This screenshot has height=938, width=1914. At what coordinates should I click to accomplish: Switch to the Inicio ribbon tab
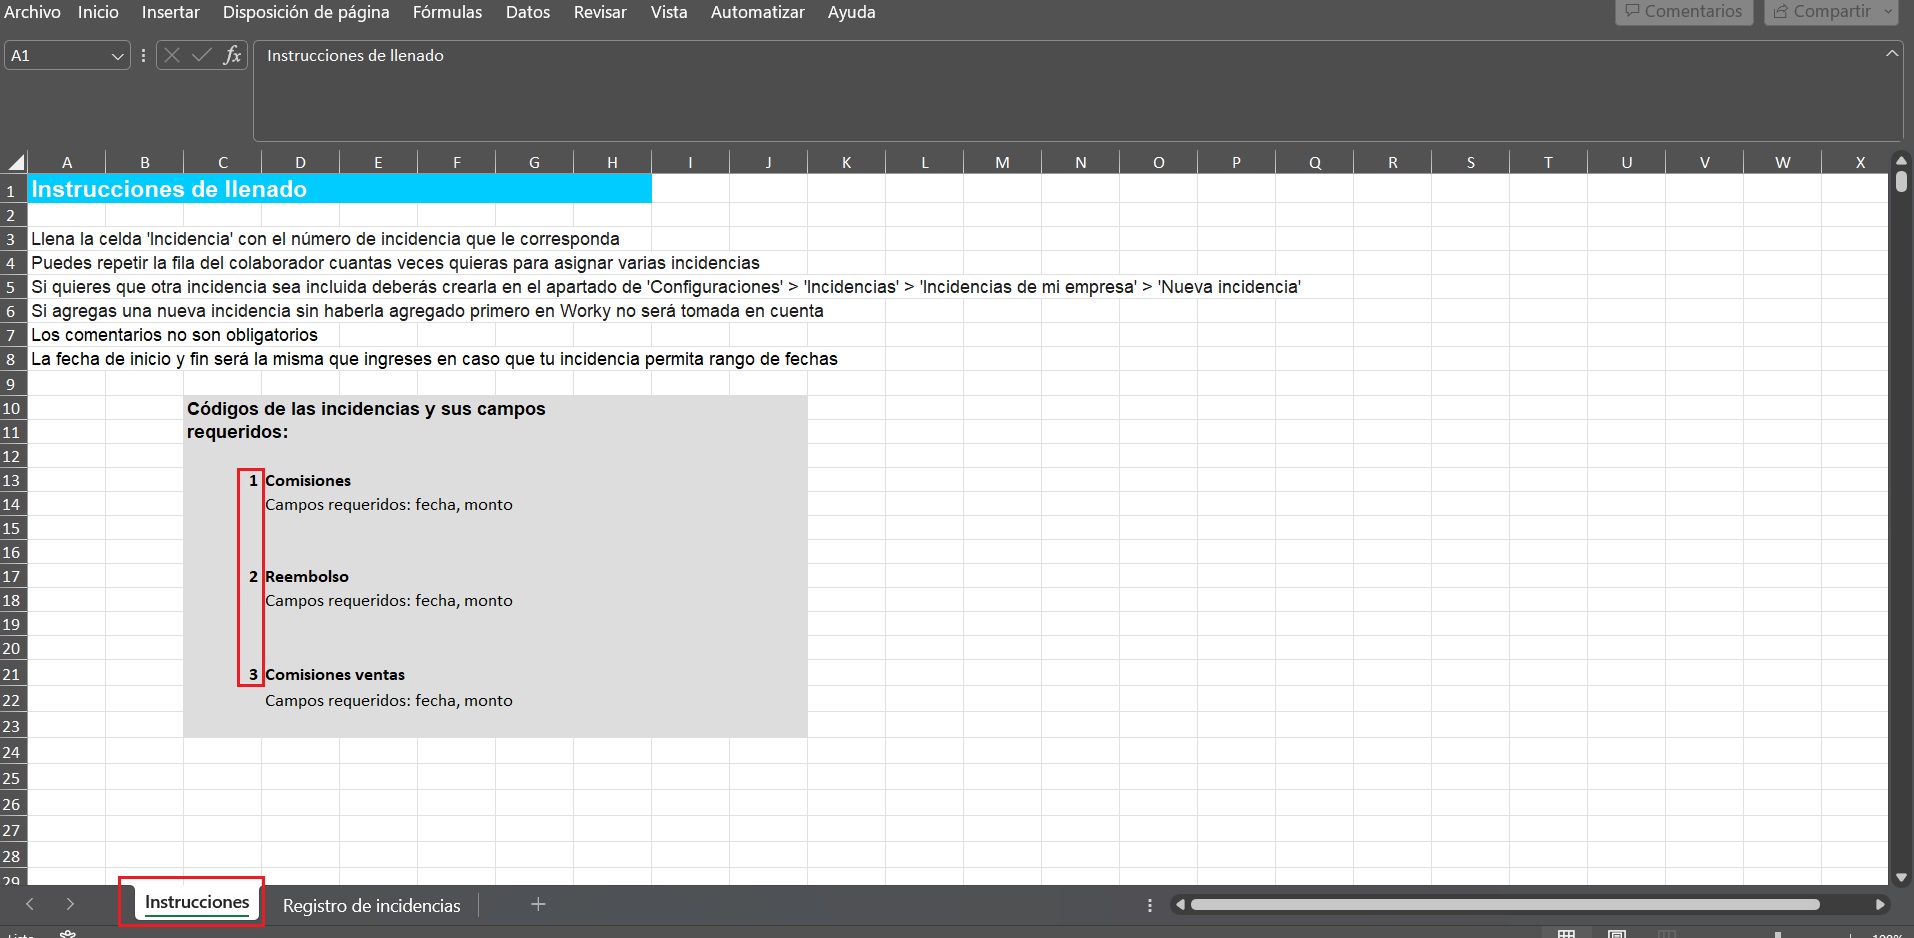(x=98, y=12)
